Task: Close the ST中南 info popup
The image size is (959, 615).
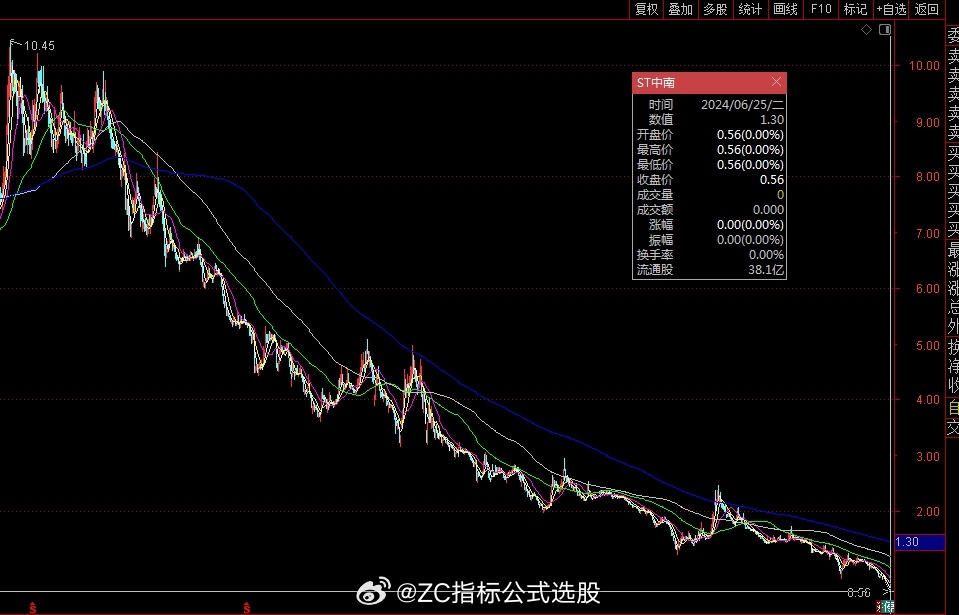Action: [776, 82]
